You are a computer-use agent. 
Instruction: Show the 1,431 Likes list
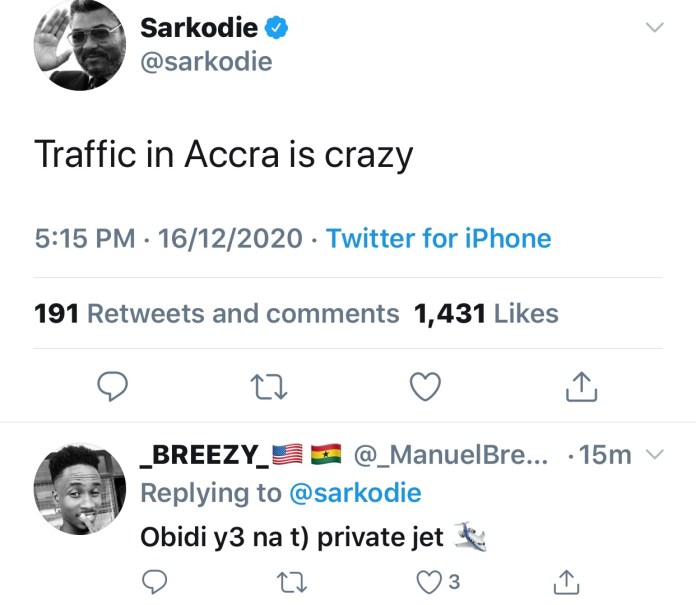pos(486,313)
